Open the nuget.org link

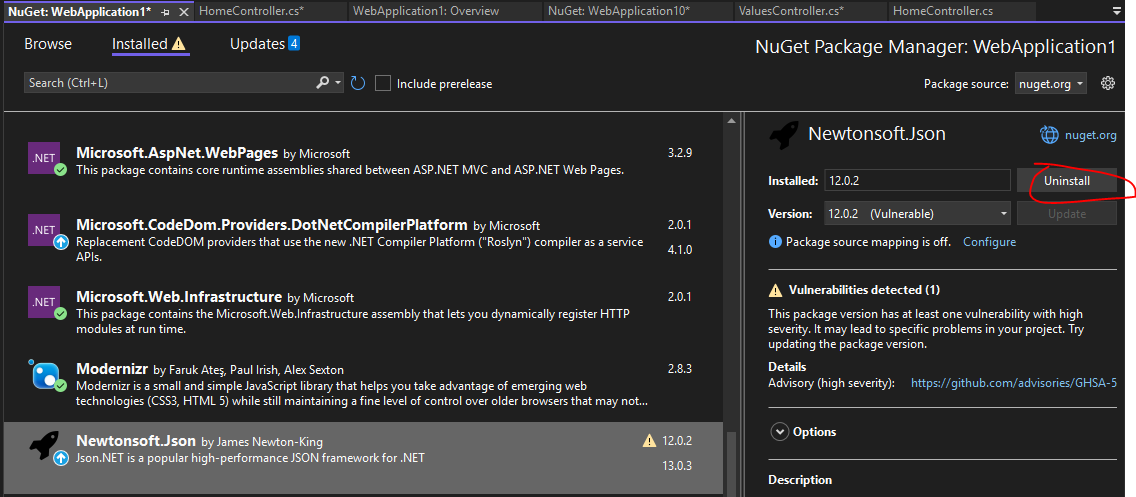[x=1090, y=135]
